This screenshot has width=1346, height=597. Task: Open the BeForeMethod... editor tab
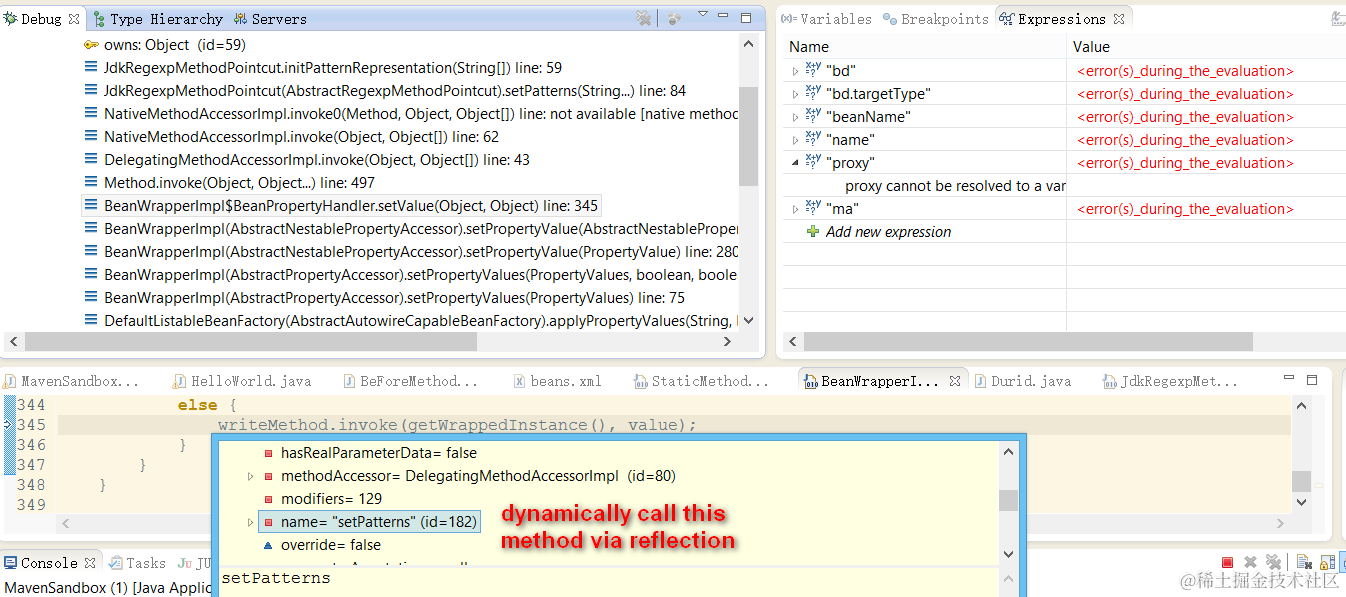point(409,381)
